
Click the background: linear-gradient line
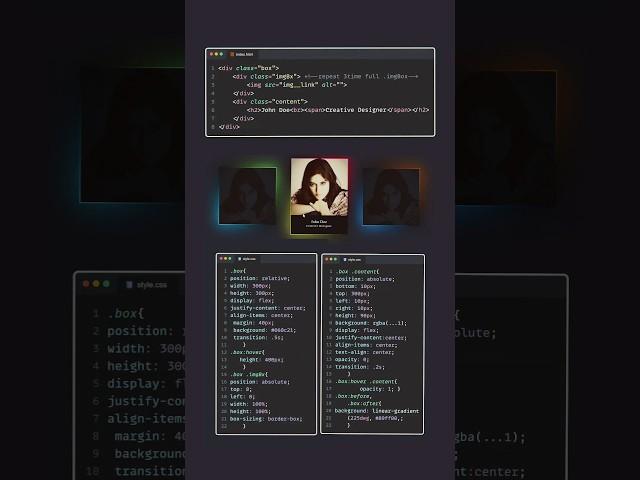[x=377, y=411]
